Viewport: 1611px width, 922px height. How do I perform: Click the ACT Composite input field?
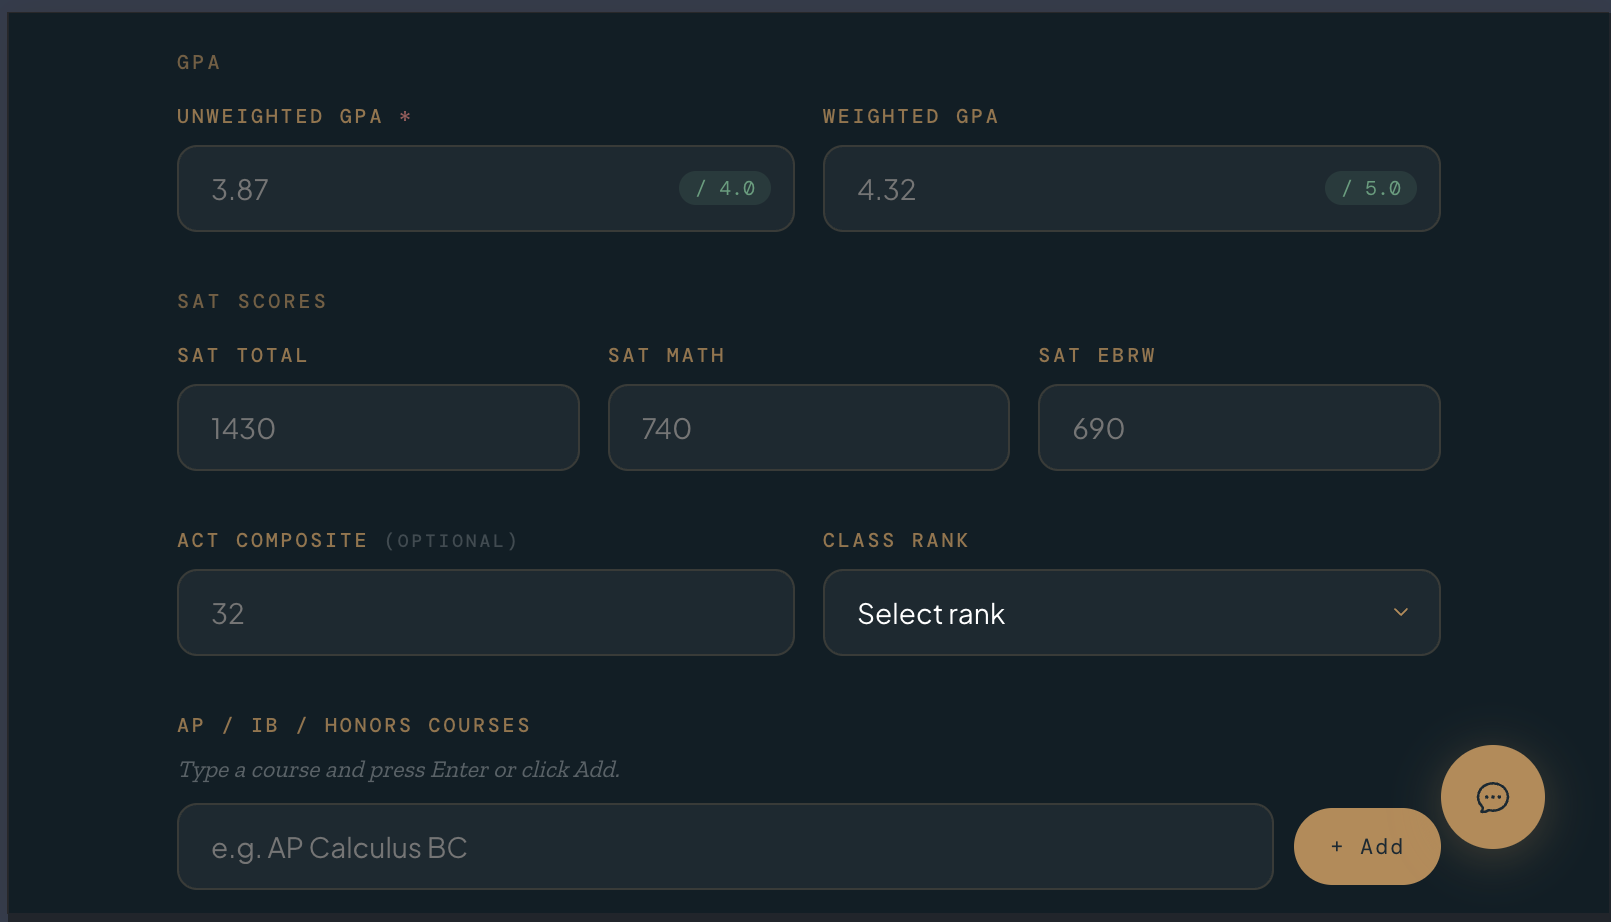(485, 613)
